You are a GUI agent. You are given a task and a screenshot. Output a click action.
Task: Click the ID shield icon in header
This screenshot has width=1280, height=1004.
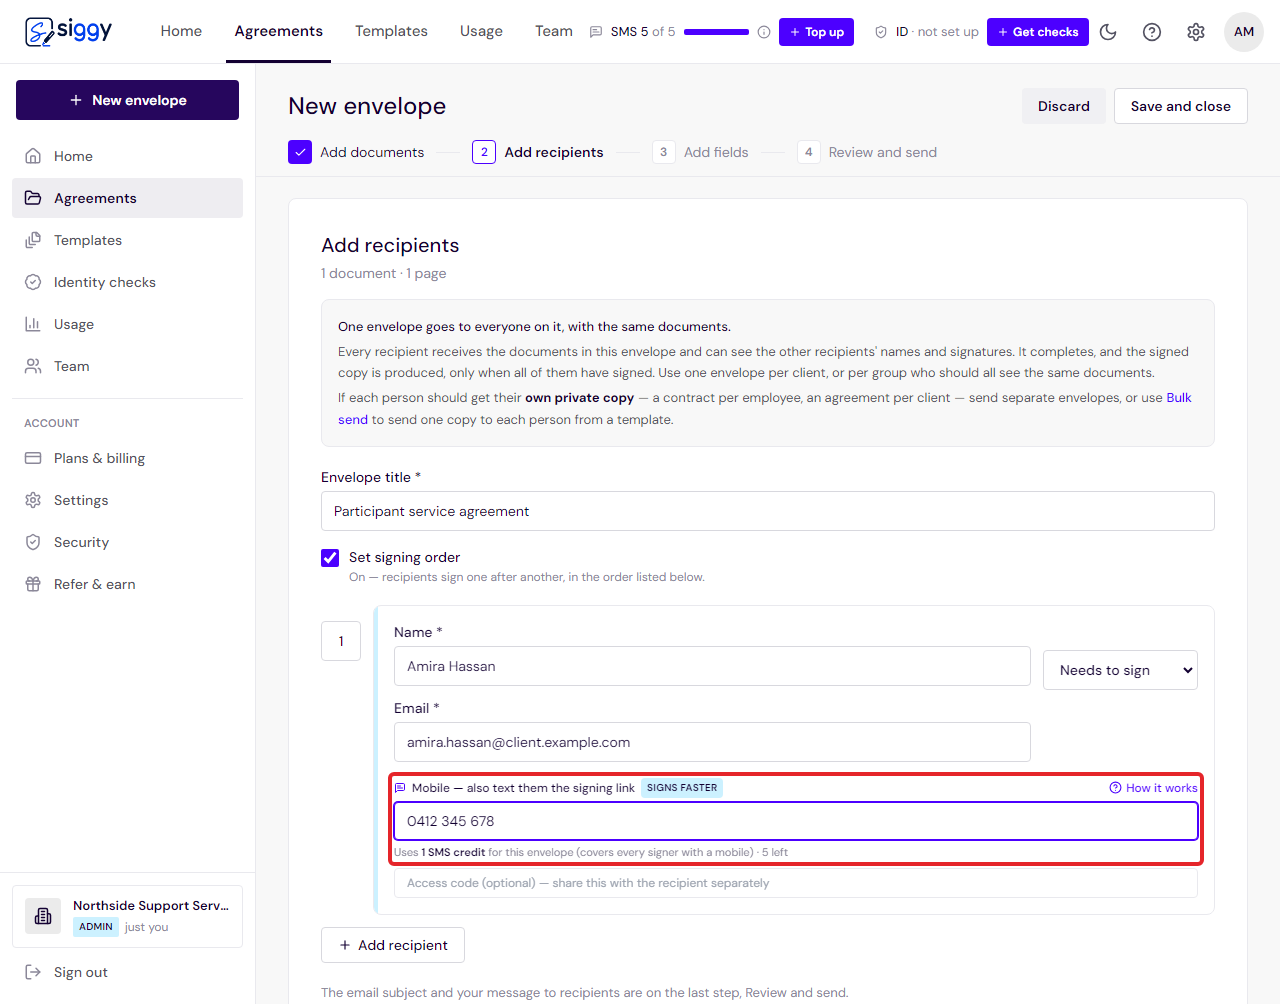[x=881, y=32]
